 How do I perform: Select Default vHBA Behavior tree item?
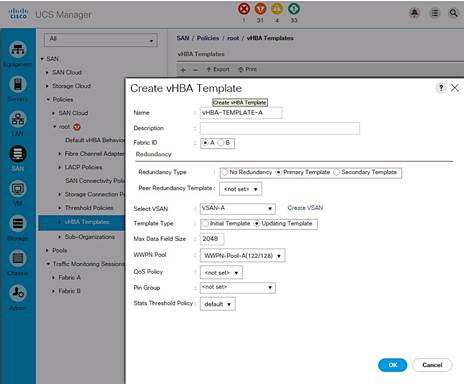click(95, 140)
